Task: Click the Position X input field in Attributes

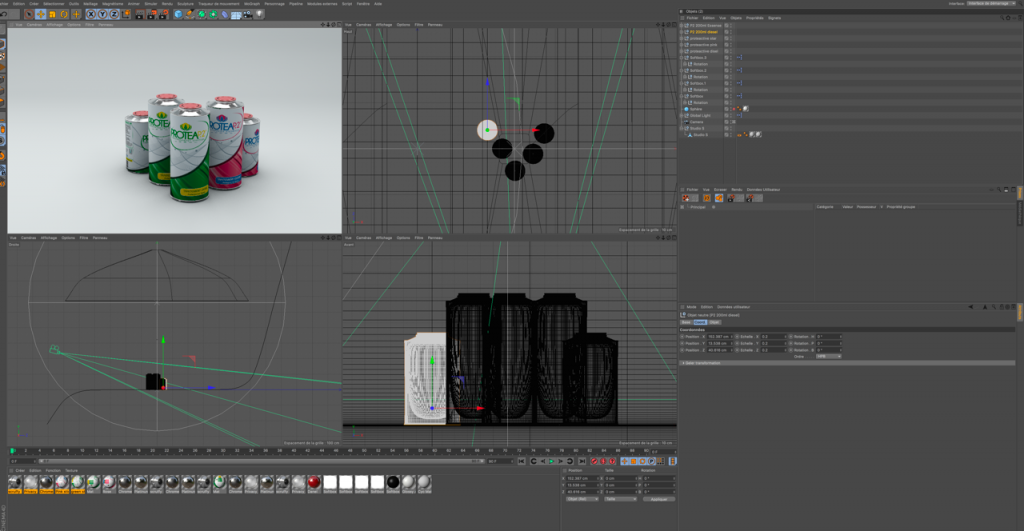Action: tap(720, 336)
